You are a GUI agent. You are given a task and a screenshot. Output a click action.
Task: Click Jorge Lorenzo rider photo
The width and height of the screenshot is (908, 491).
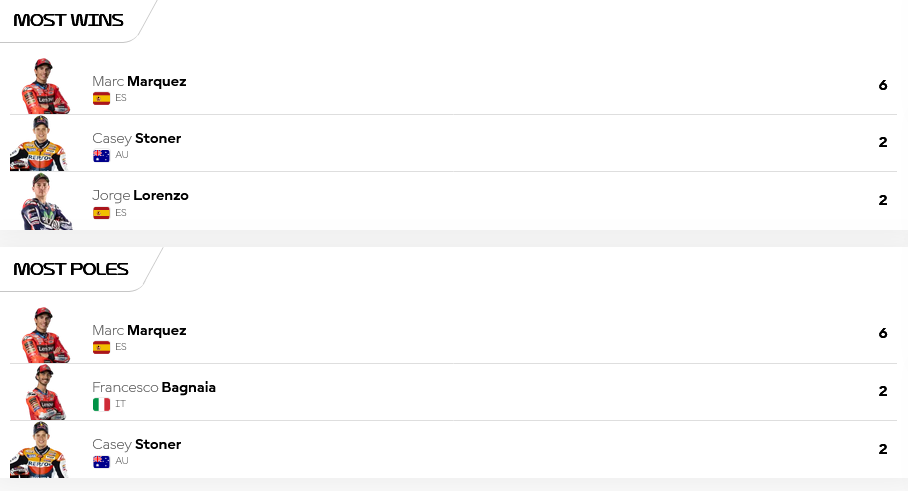[x=46, y=201]
